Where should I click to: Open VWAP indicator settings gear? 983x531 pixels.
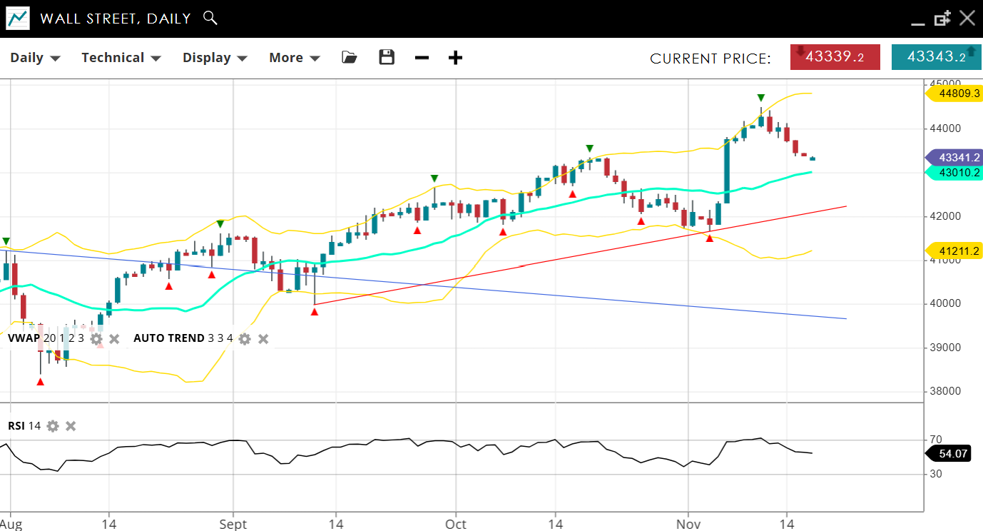pyautogui.click(x=96, y=339)
